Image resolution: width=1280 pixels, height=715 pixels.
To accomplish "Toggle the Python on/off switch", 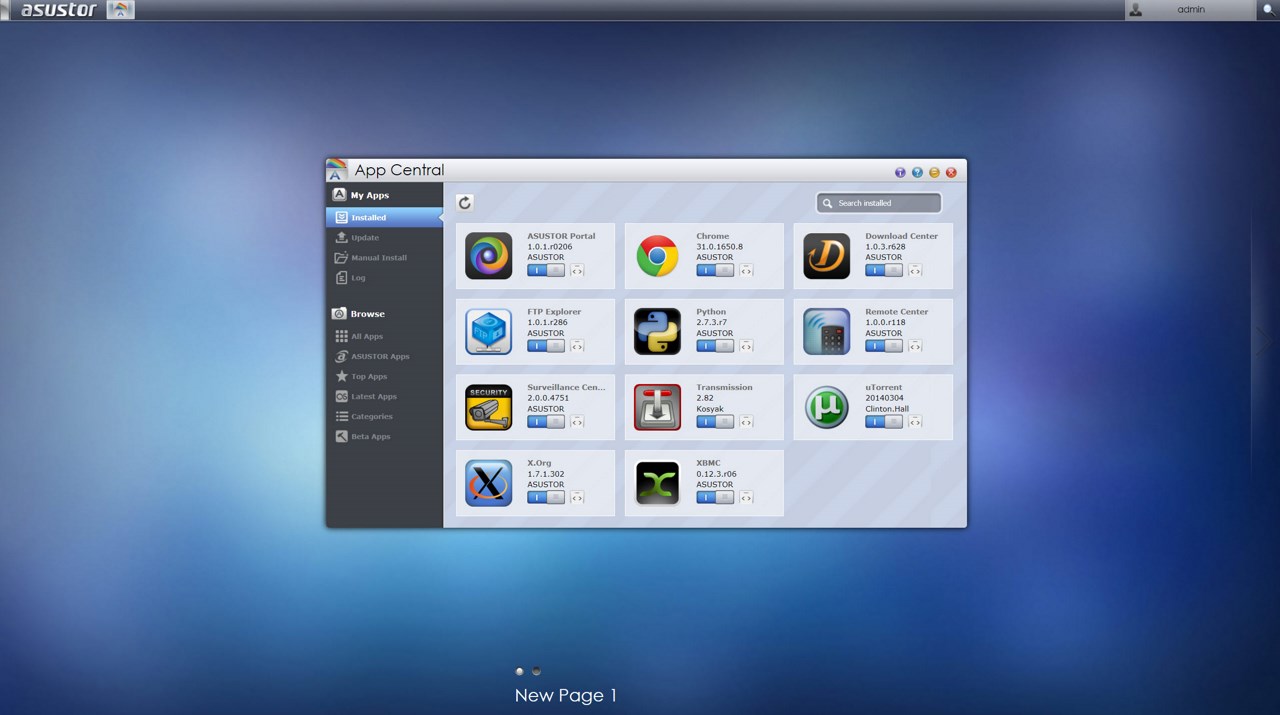I will pyautogui.click(x=715, y=346).
